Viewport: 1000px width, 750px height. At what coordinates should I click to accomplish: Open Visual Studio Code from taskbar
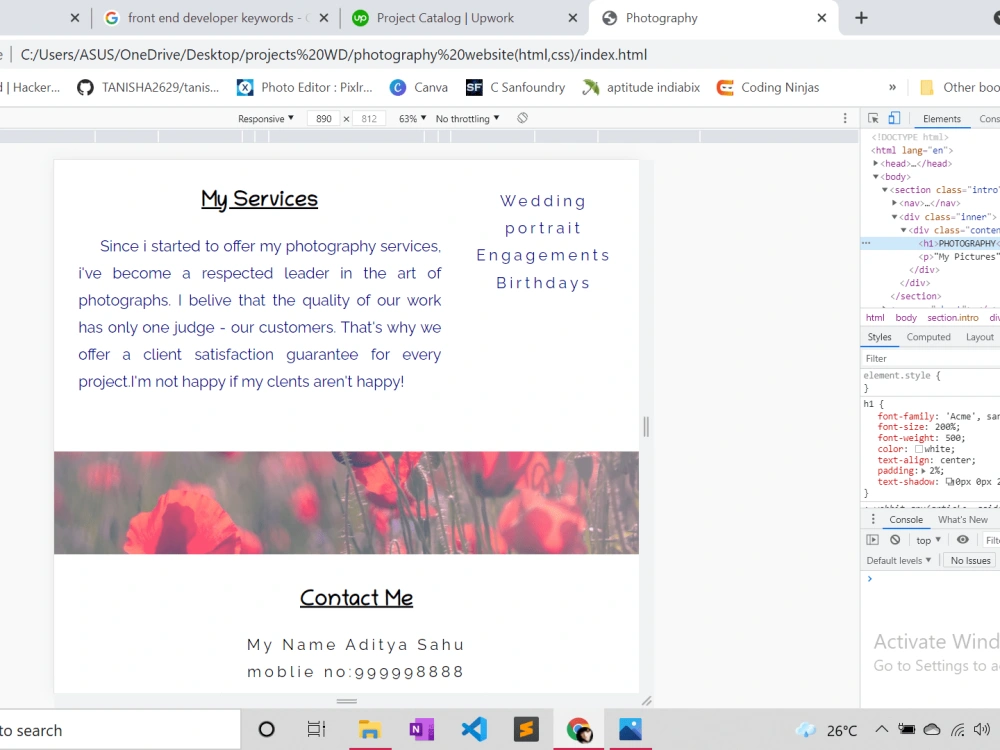pos(474,729)
